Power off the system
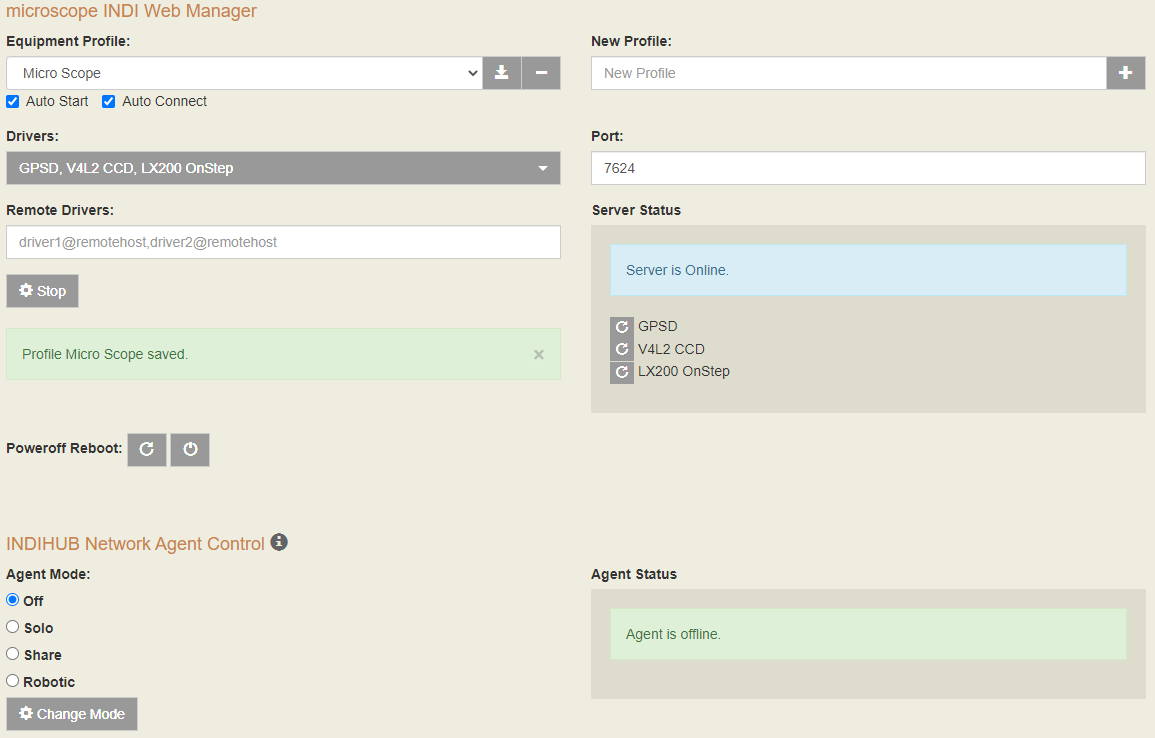 coord(190,450)
